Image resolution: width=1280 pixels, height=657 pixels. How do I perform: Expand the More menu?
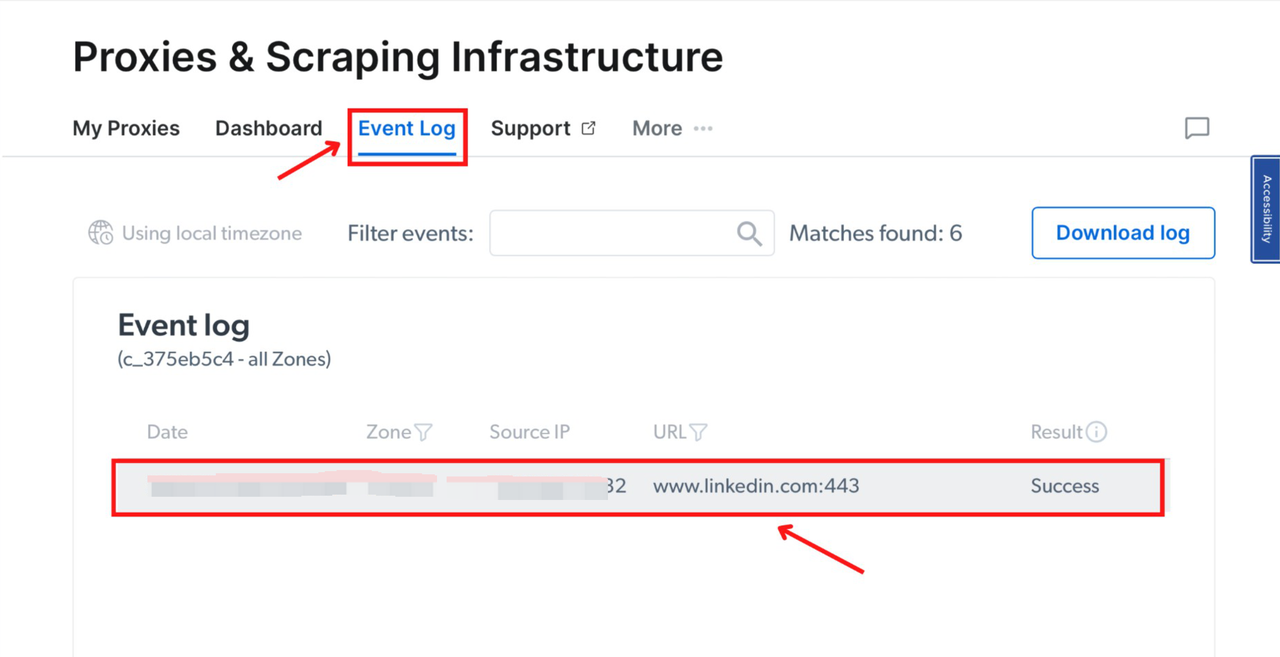click(x=672, y=128)
